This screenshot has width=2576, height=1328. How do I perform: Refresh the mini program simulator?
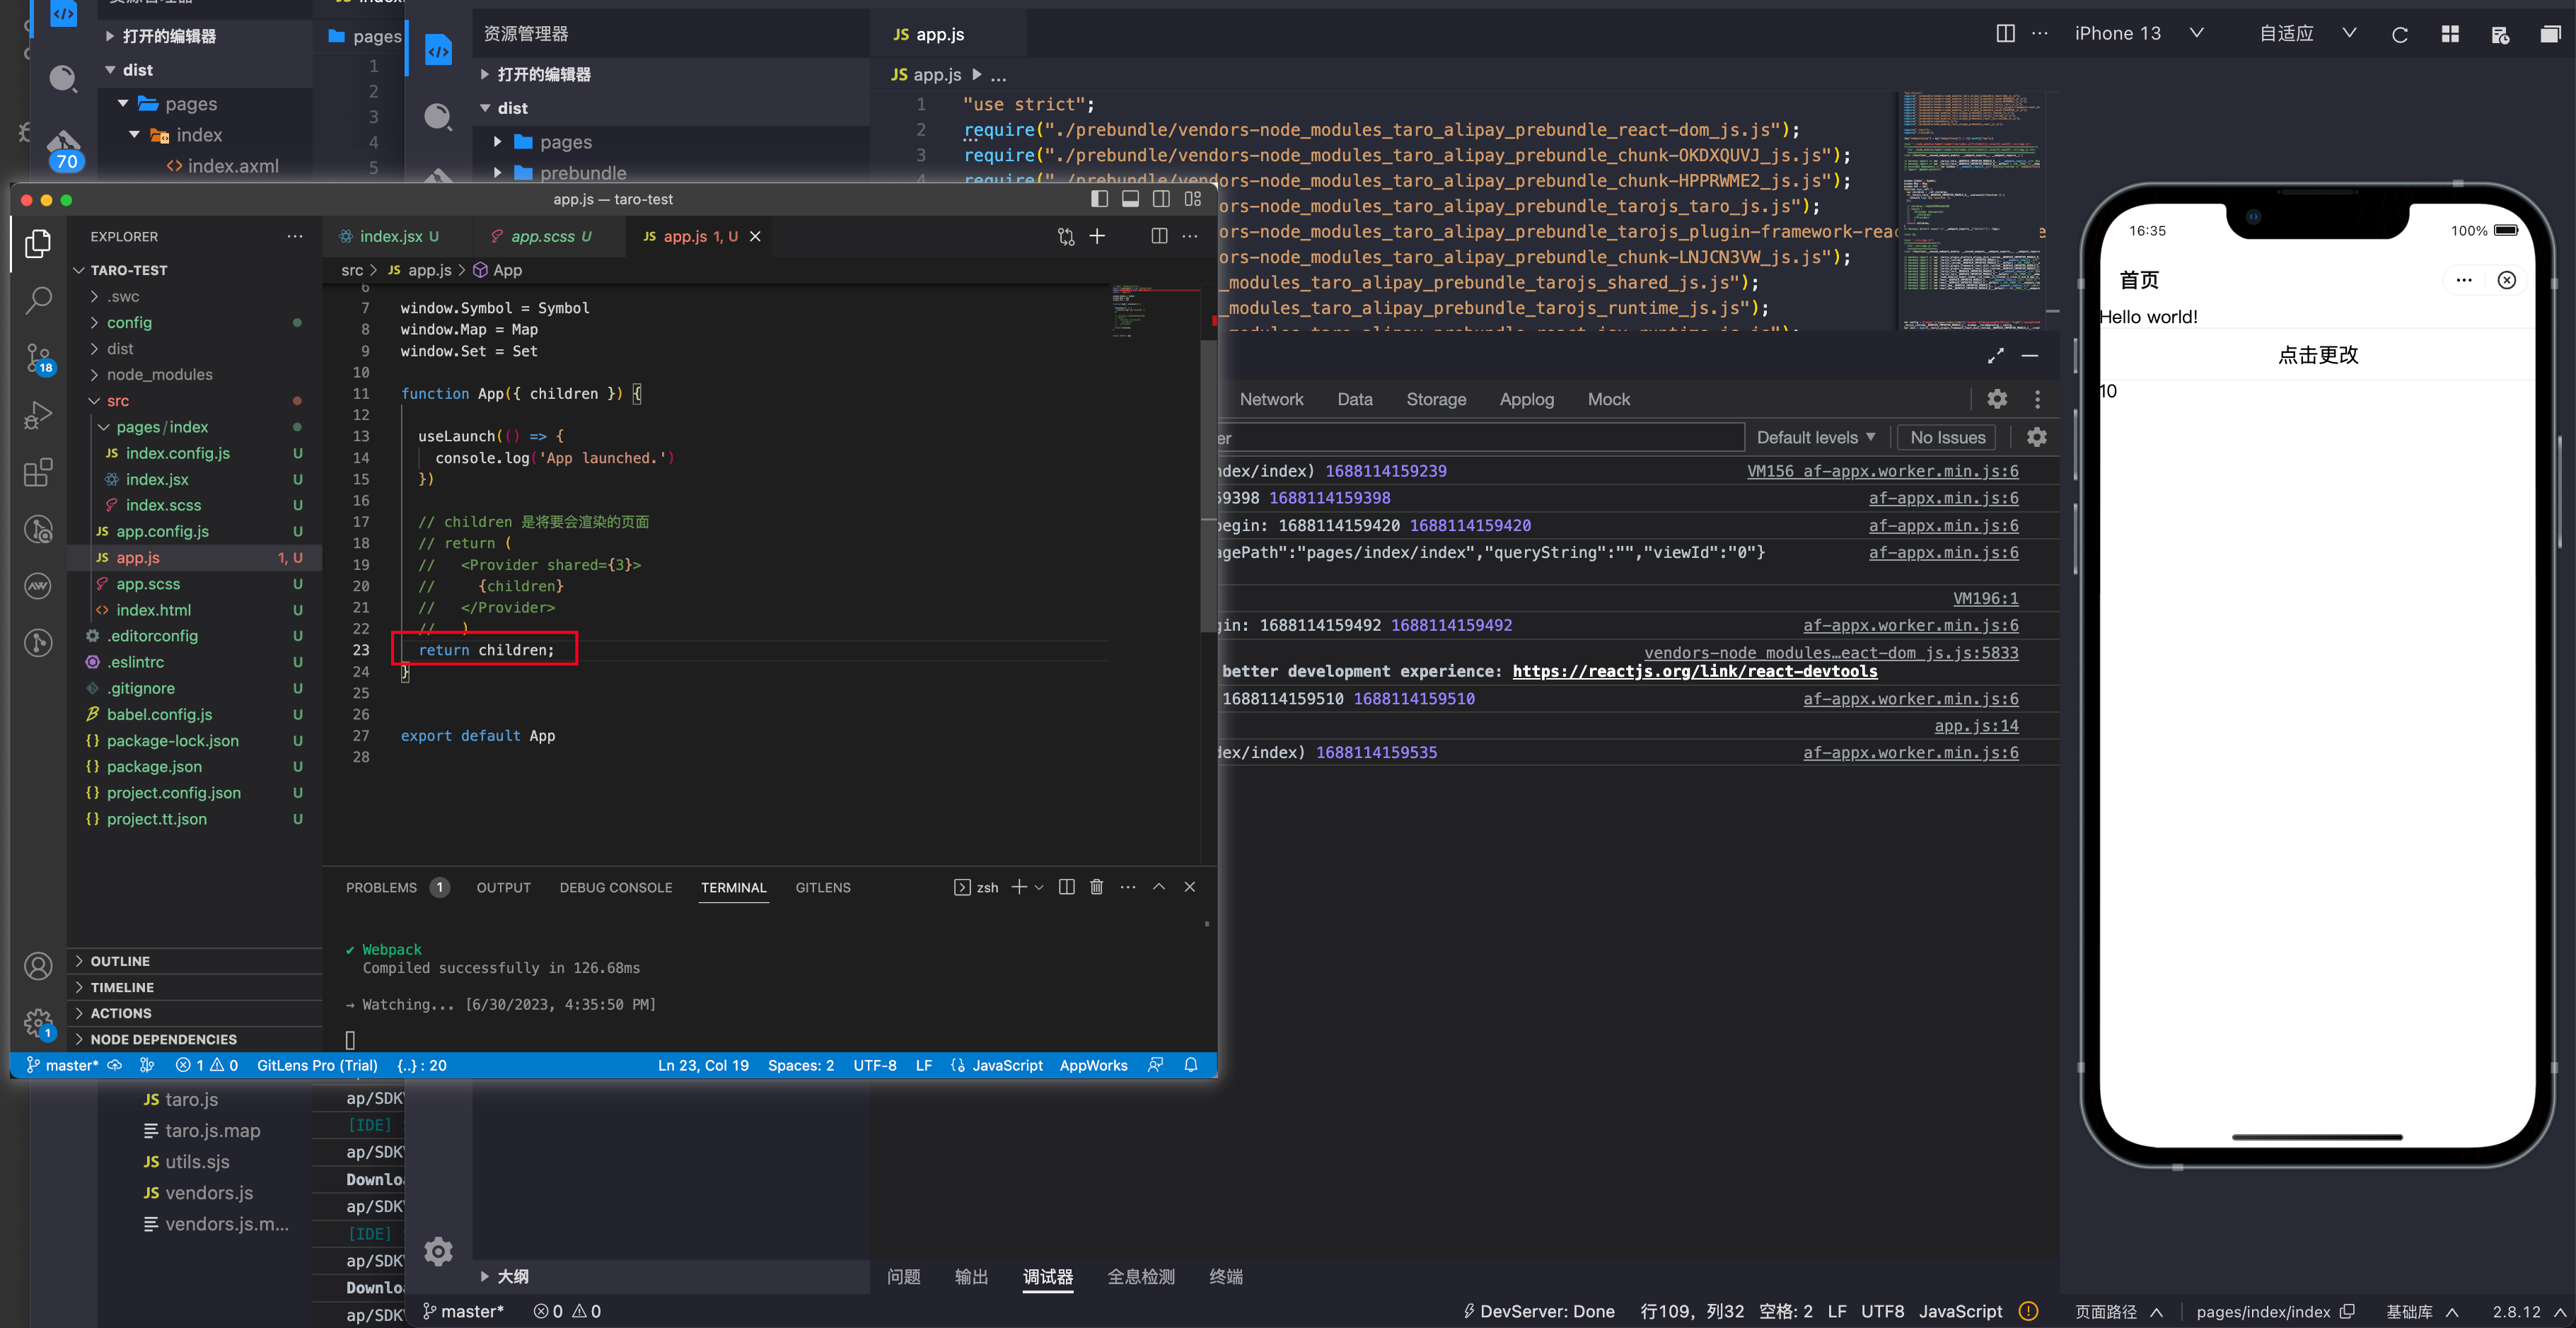click(2399, 33)
